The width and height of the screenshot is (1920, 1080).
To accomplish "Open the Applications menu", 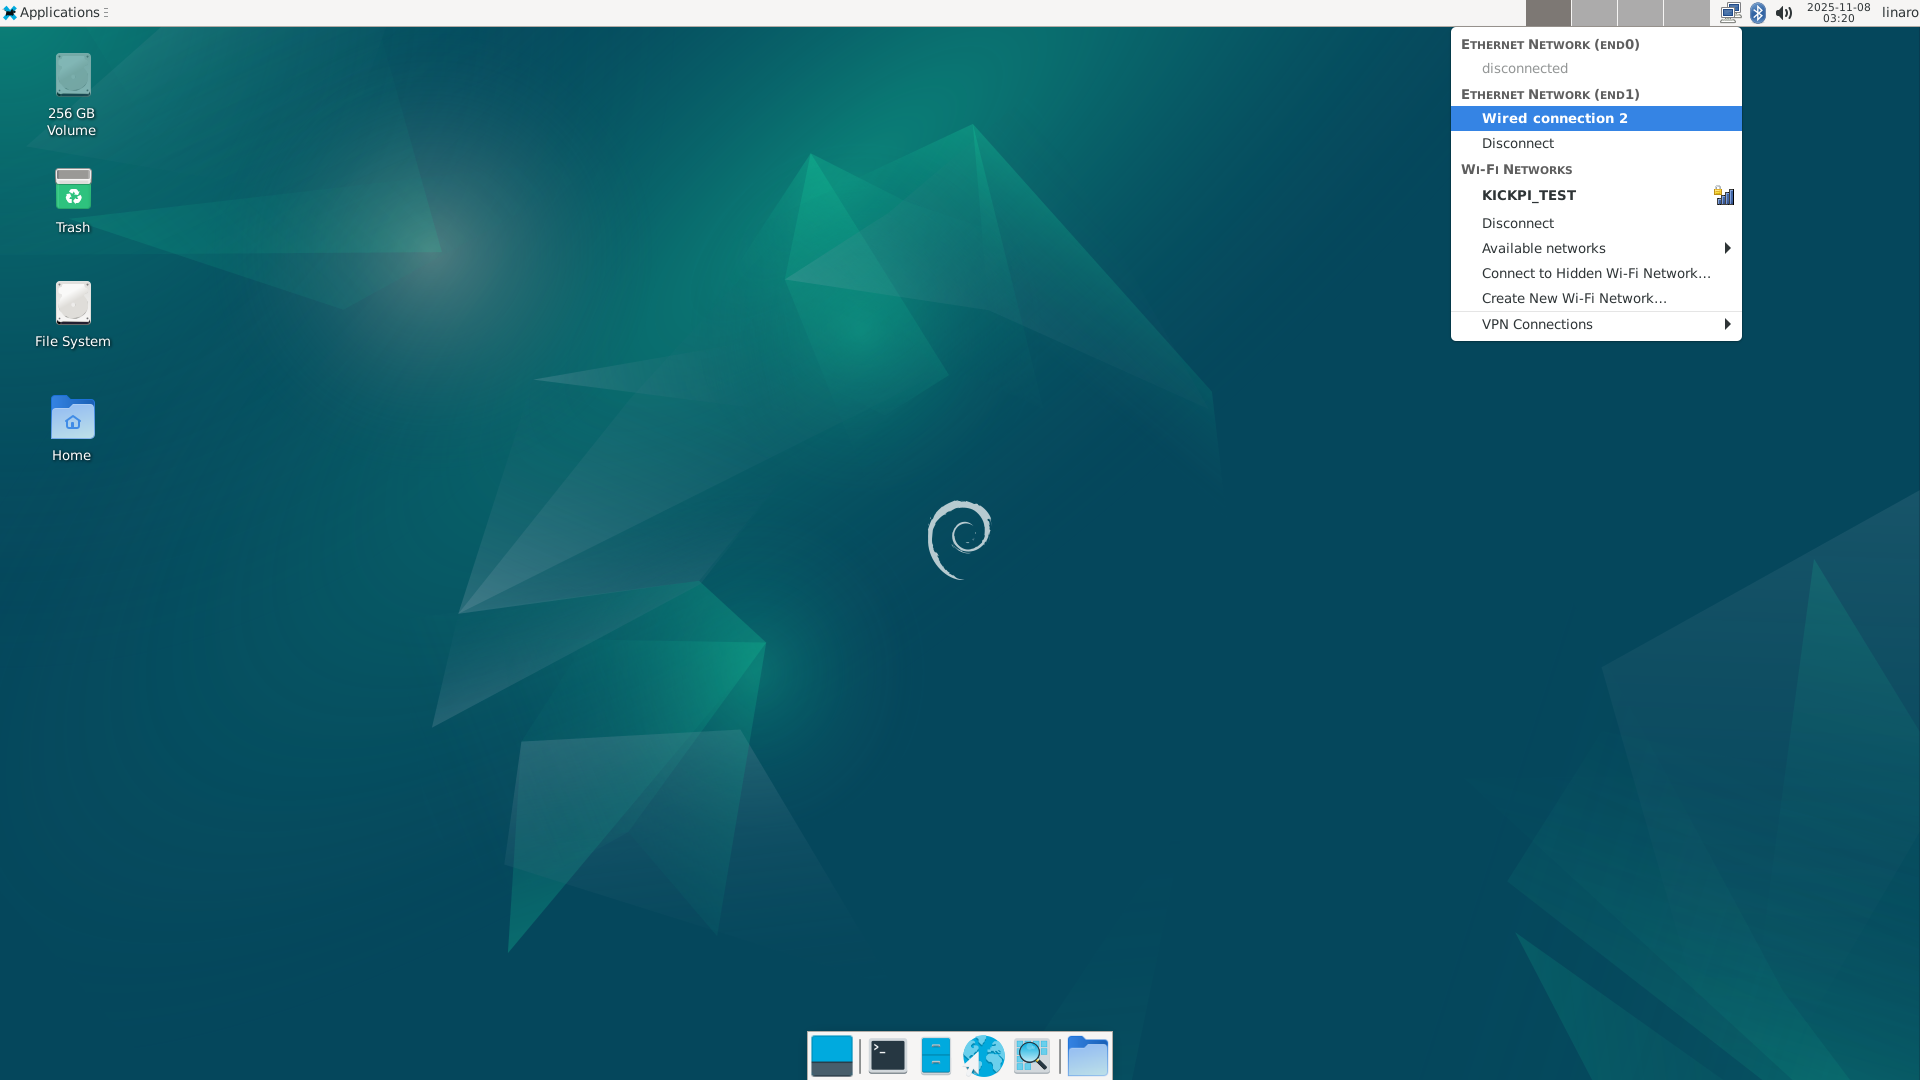I will tap(55, 12).
